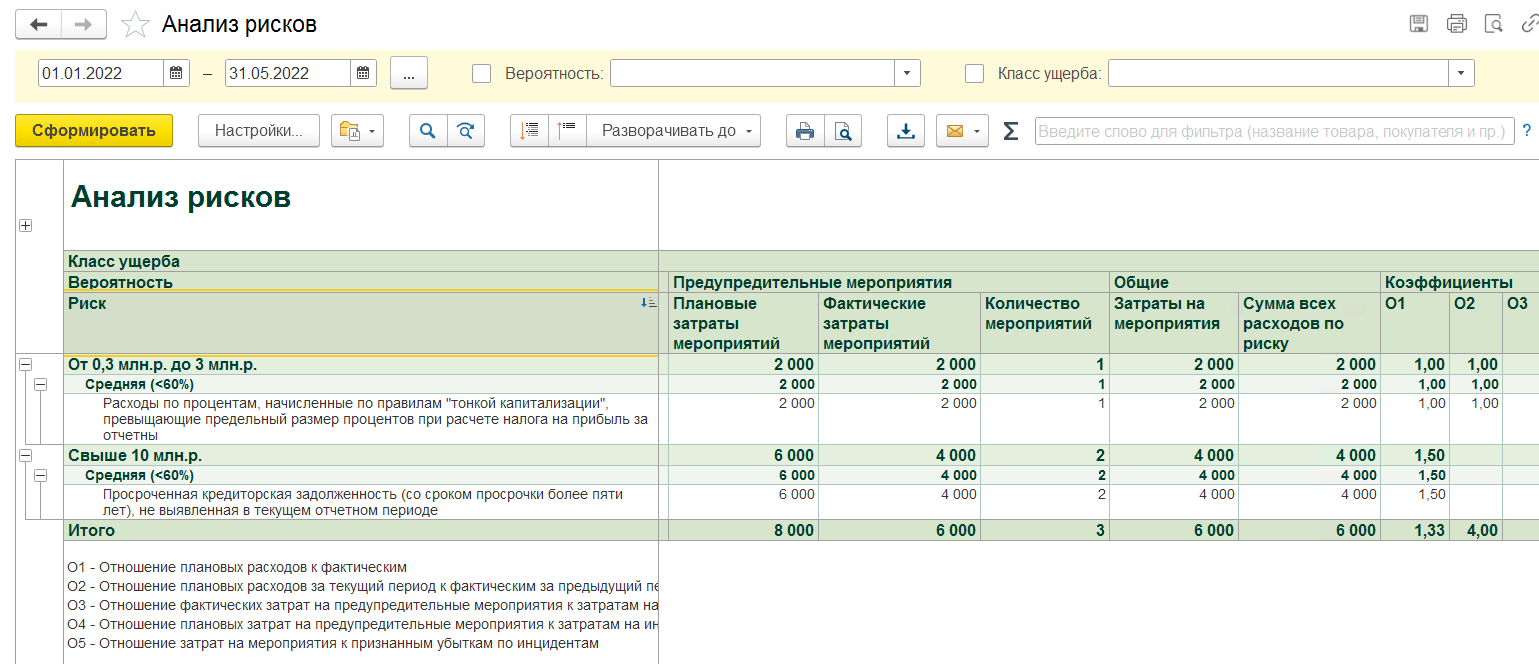Click the back navigation arrow
This screenshot has width=1539, height=664.
point(39,25)
